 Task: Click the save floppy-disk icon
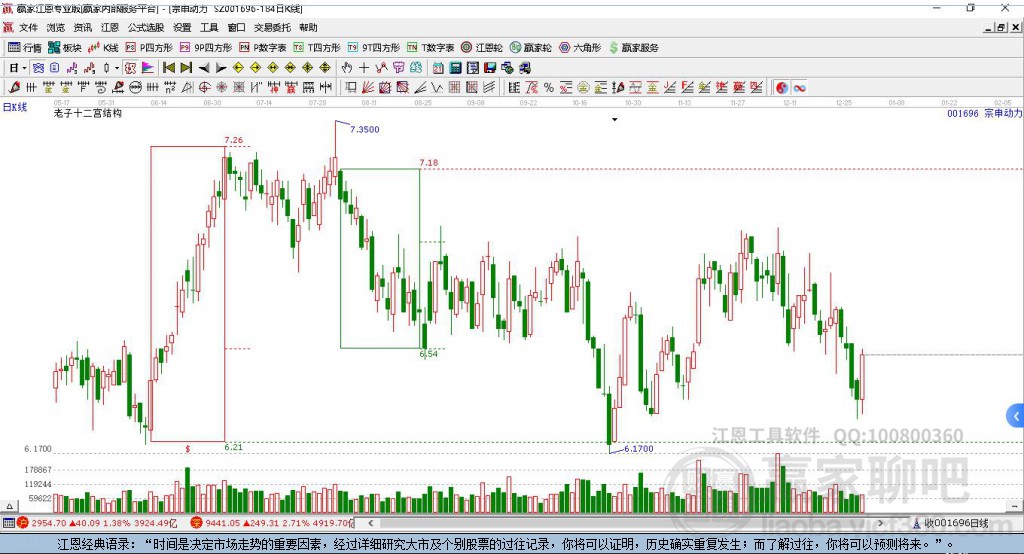[x=490, y=68]
